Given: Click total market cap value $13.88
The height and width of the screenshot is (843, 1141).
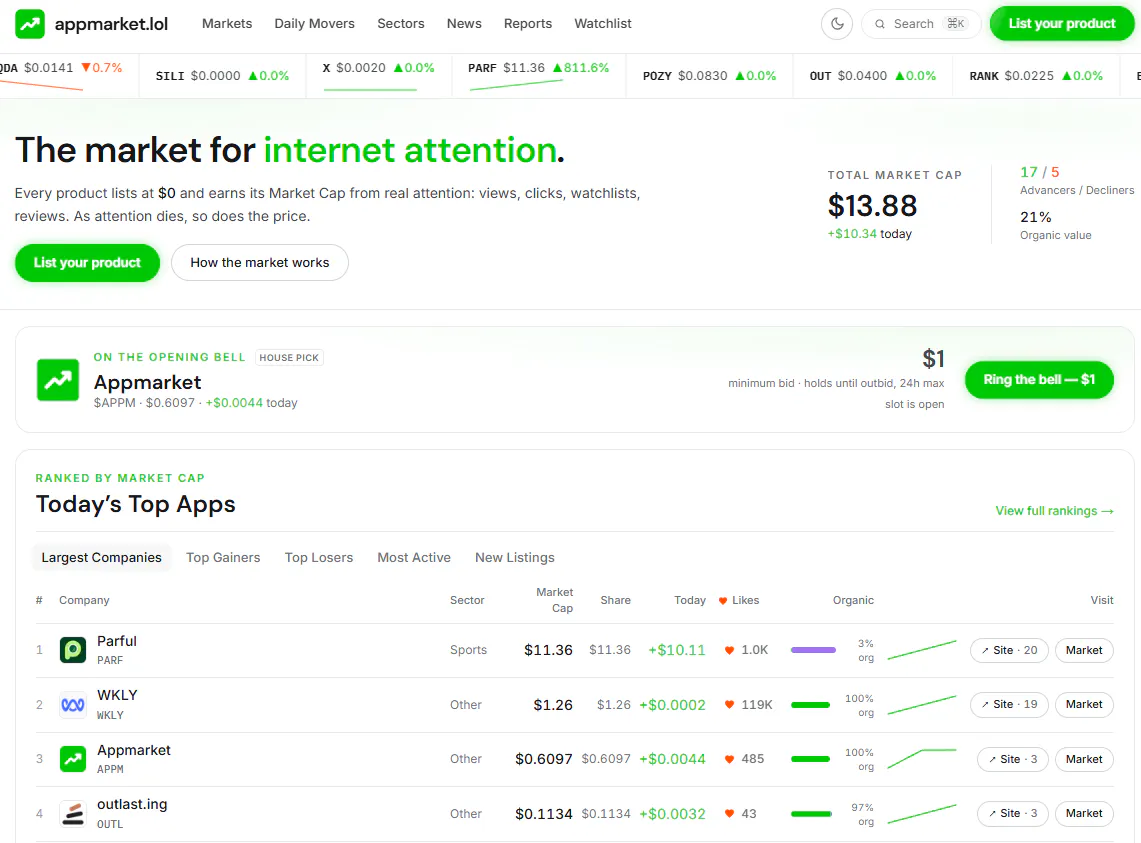Looking at the screenshot, I should pos(872,206).
